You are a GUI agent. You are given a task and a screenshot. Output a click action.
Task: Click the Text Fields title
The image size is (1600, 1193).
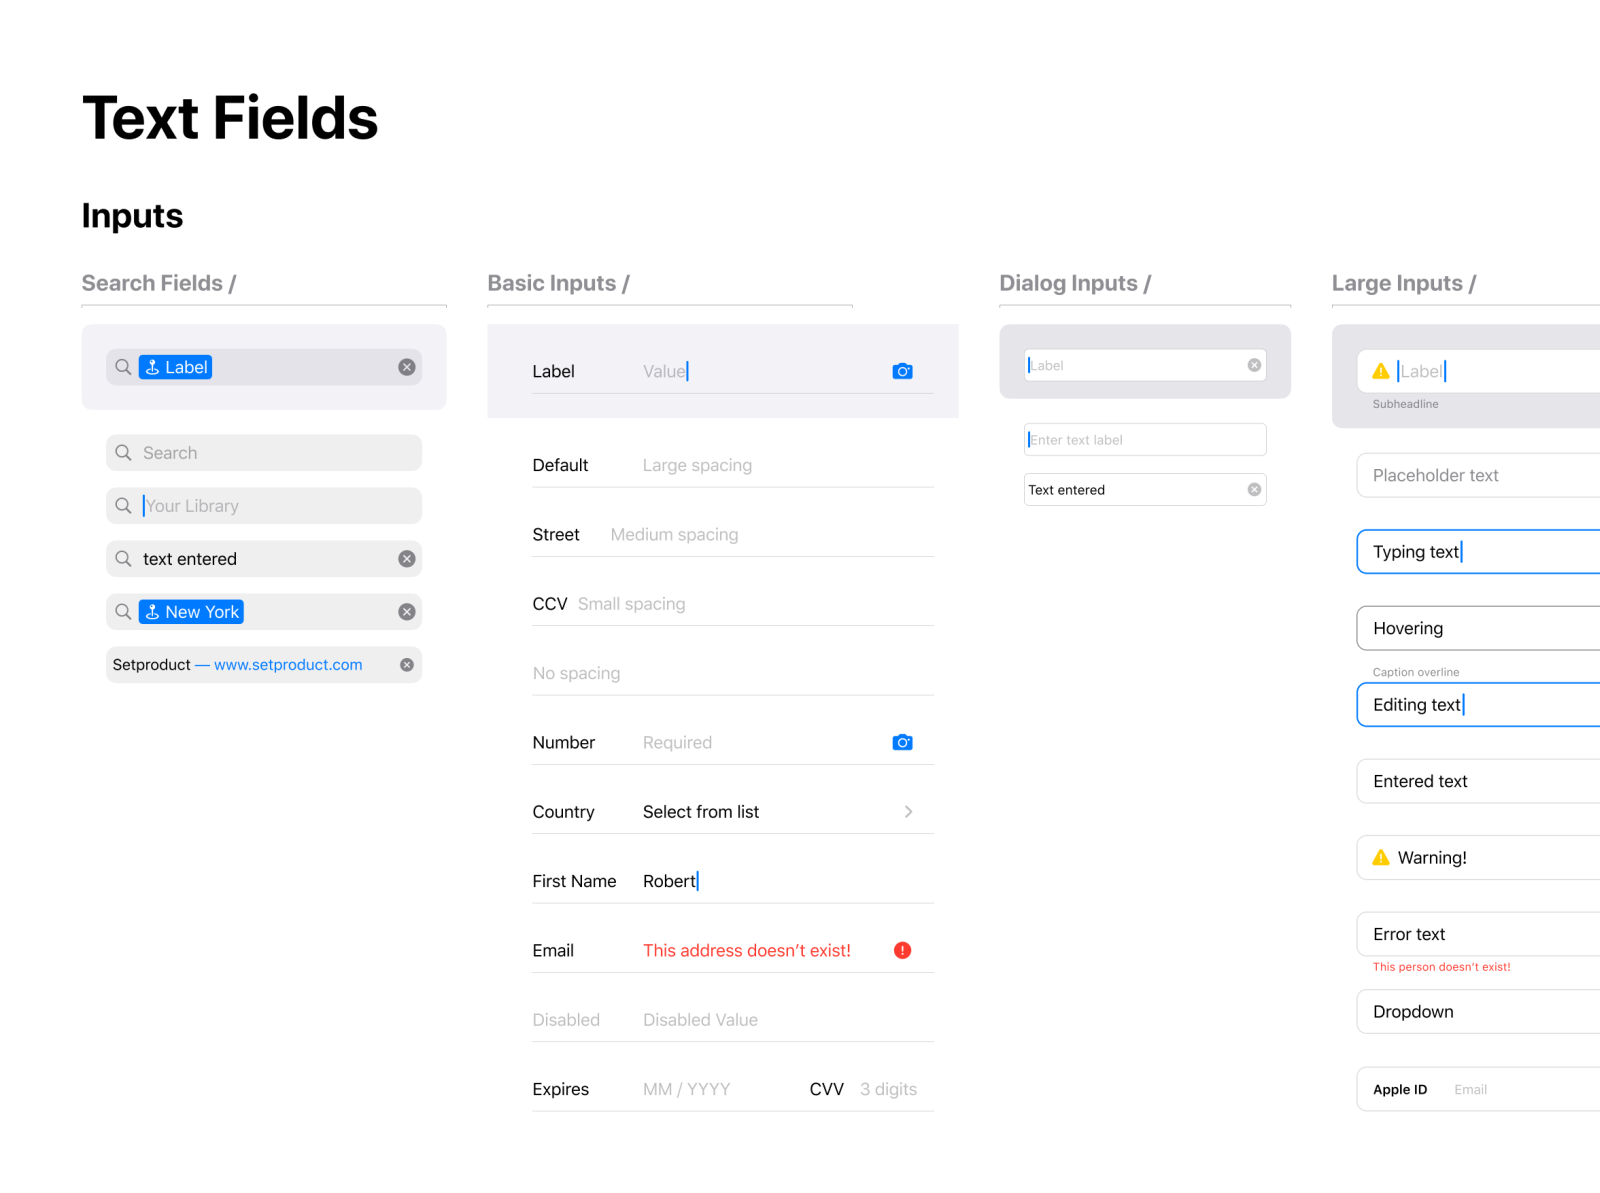point(230,118)
